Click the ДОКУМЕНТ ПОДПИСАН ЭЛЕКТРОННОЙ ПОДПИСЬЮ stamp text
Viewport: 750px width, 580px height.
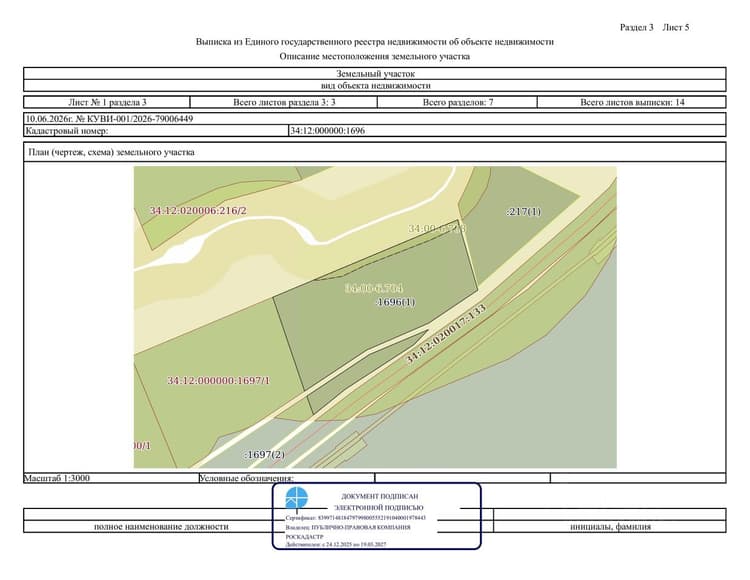coord(379,502)
